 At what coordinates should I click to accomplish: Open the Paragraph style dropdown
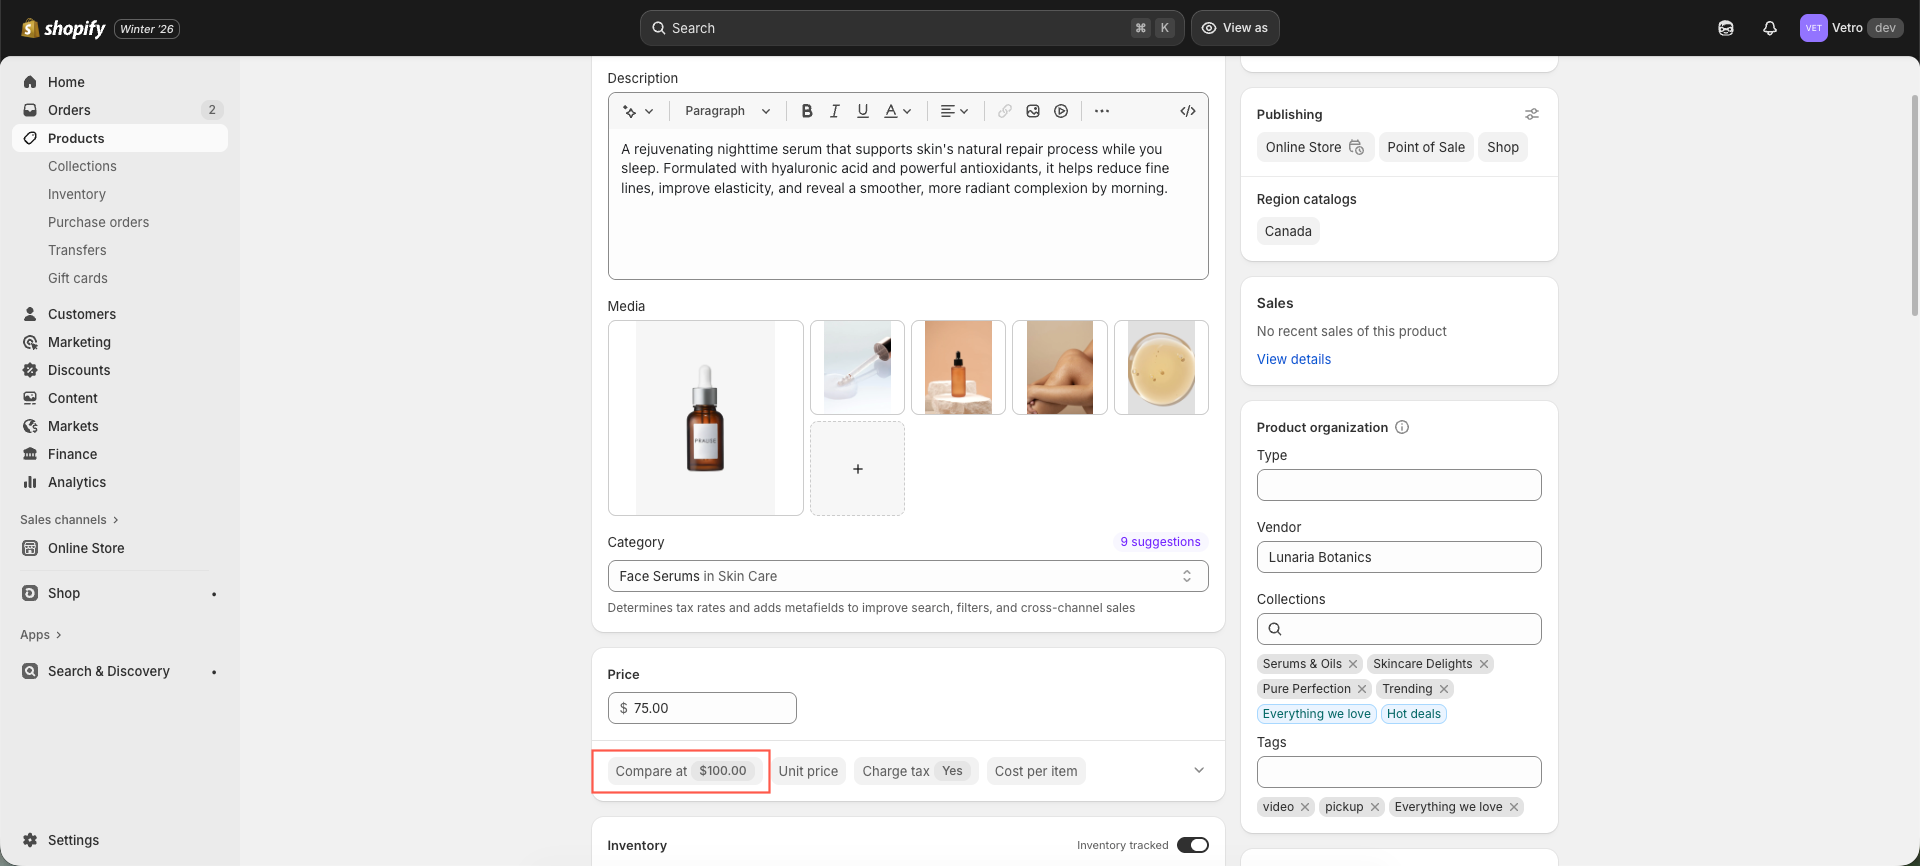tap(727, 111)
